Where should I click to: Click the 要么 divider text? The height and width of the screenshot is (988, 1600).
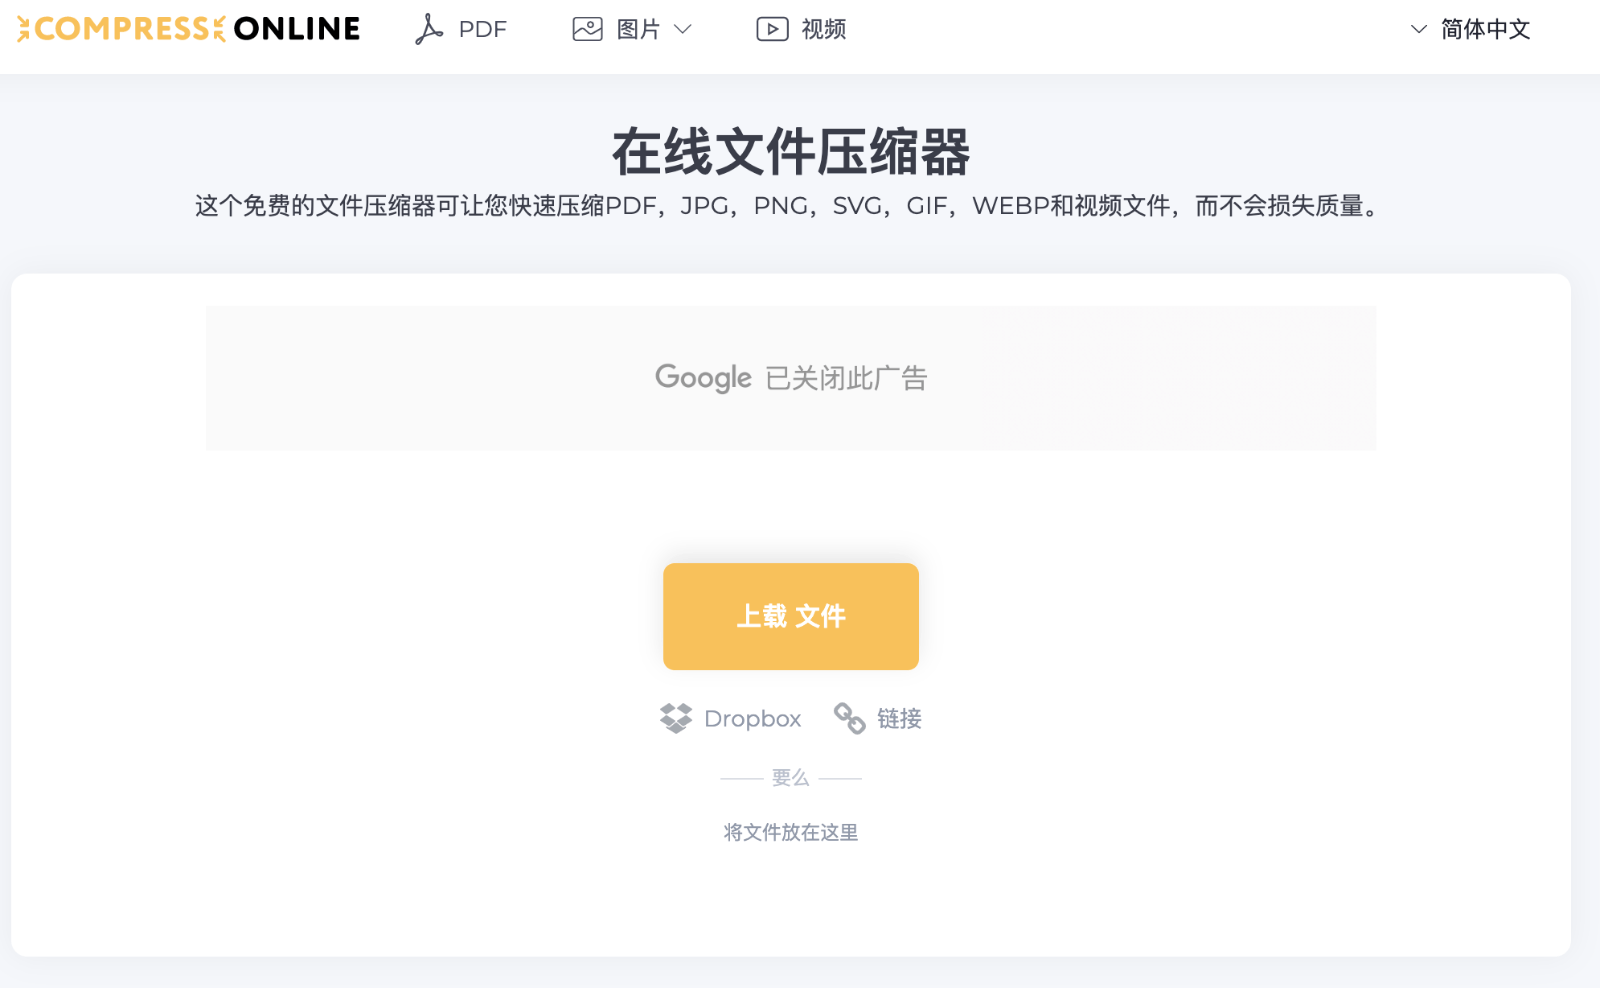(x=790, y=777)
